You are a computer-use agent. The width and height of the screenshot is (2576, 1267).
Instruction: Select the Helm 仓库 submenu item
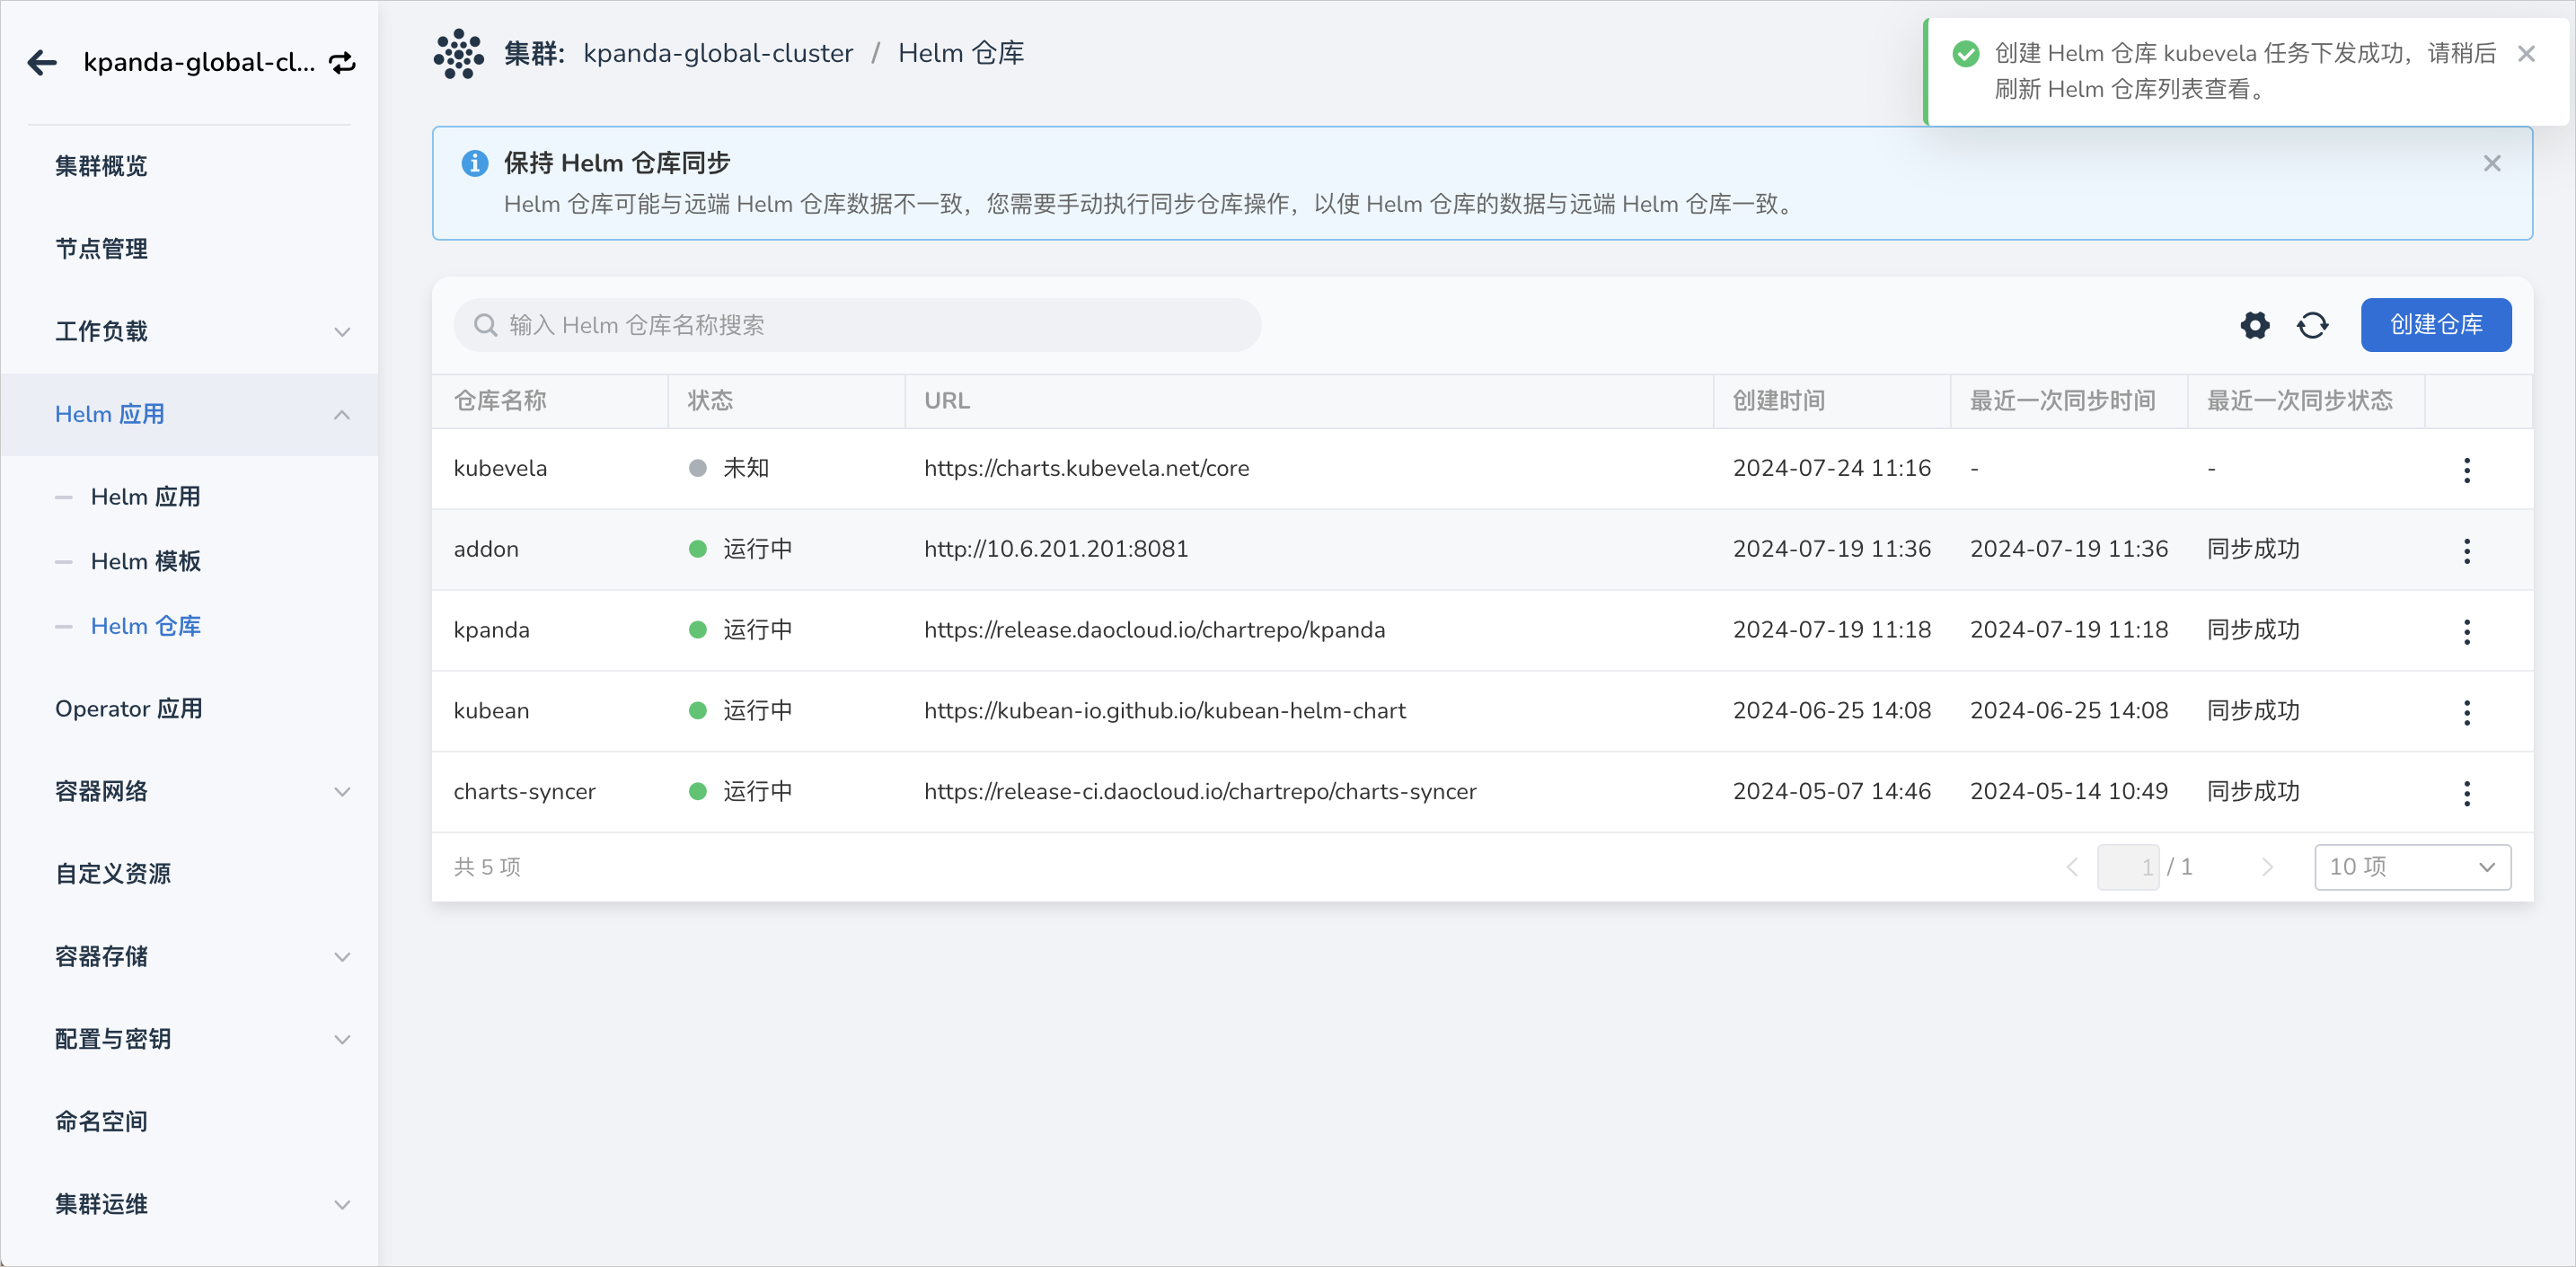click(145, 626)
